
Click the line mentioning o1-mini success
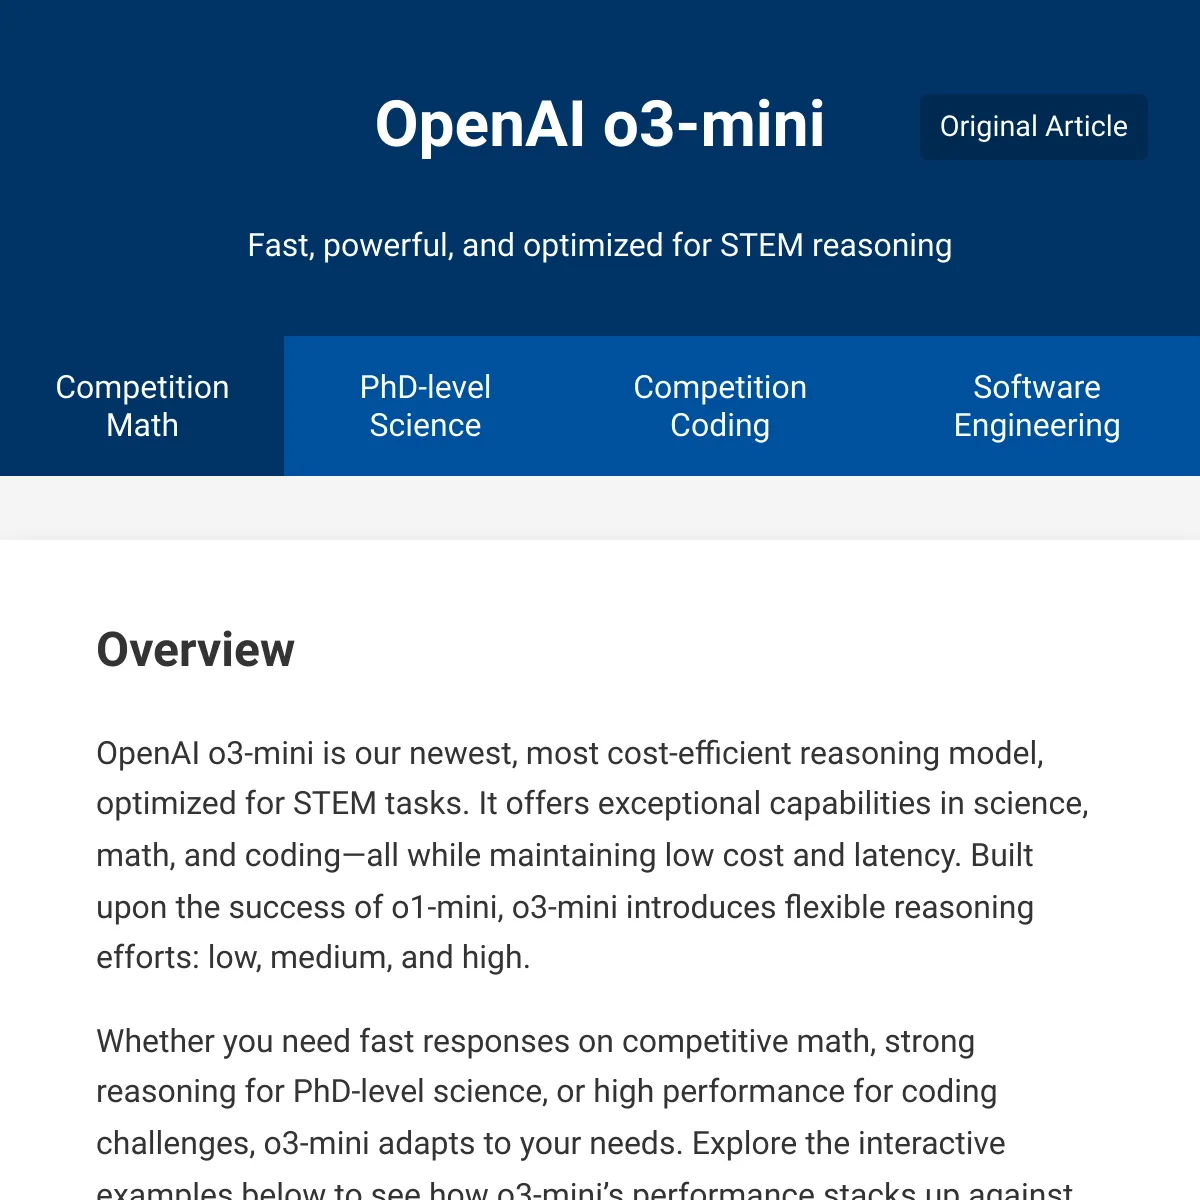click(x=565, y=907)
